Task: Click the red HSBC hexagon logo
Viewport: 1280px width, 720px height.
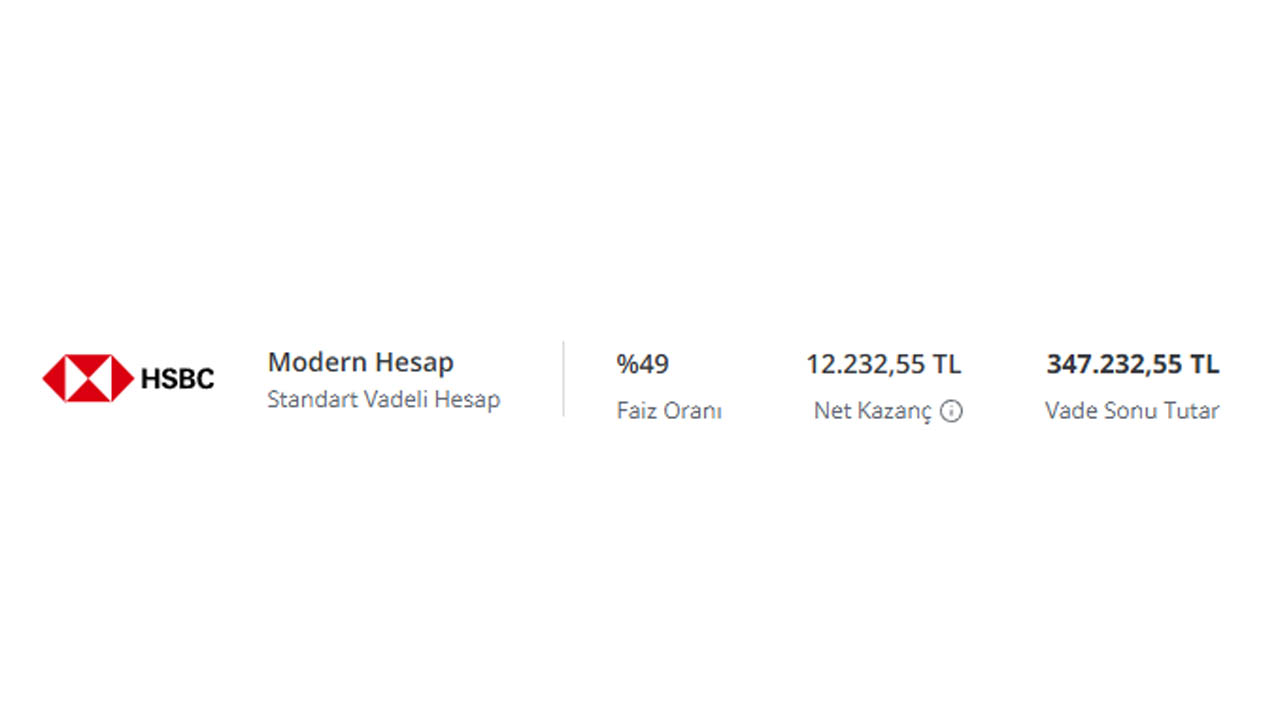Action: [x=88, y=378]
